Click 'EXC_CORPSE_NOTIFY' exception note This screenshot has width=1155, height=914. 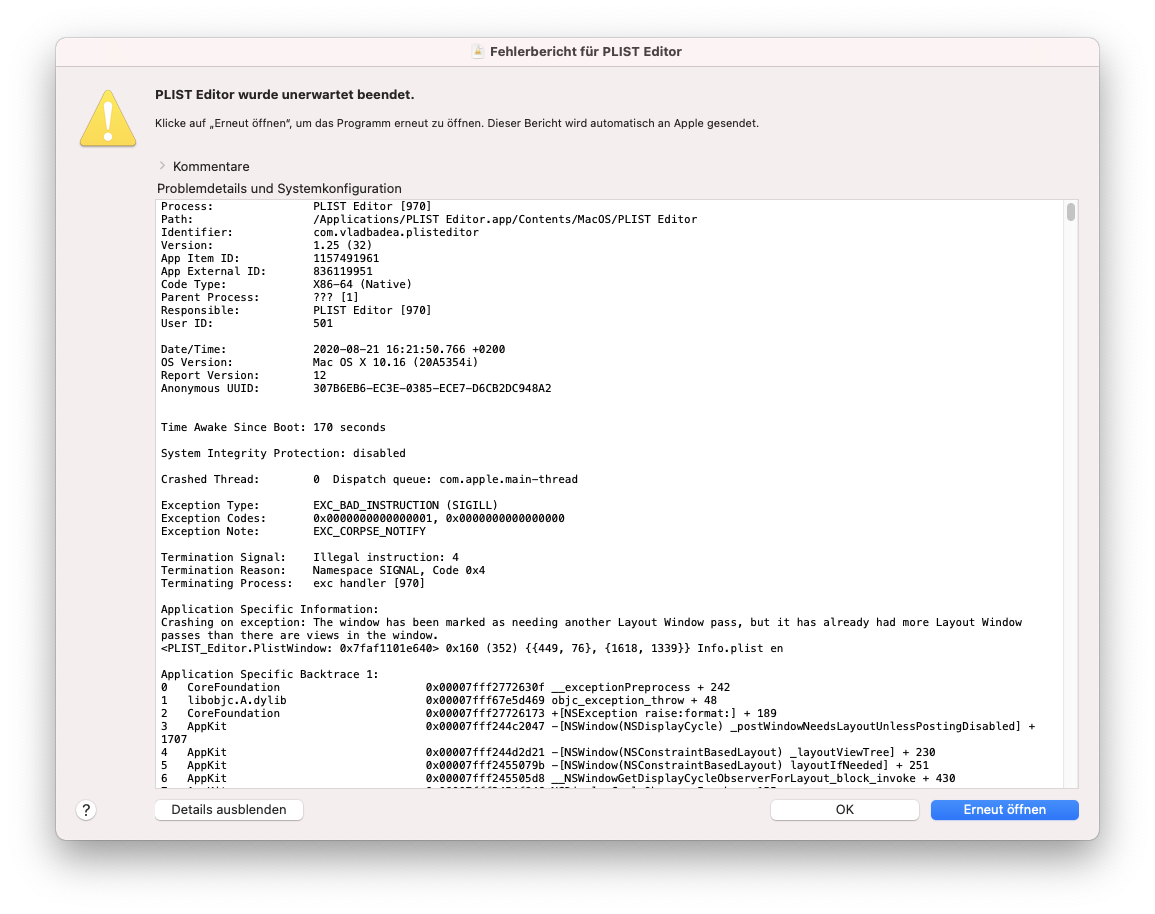(x=369, y=531)
